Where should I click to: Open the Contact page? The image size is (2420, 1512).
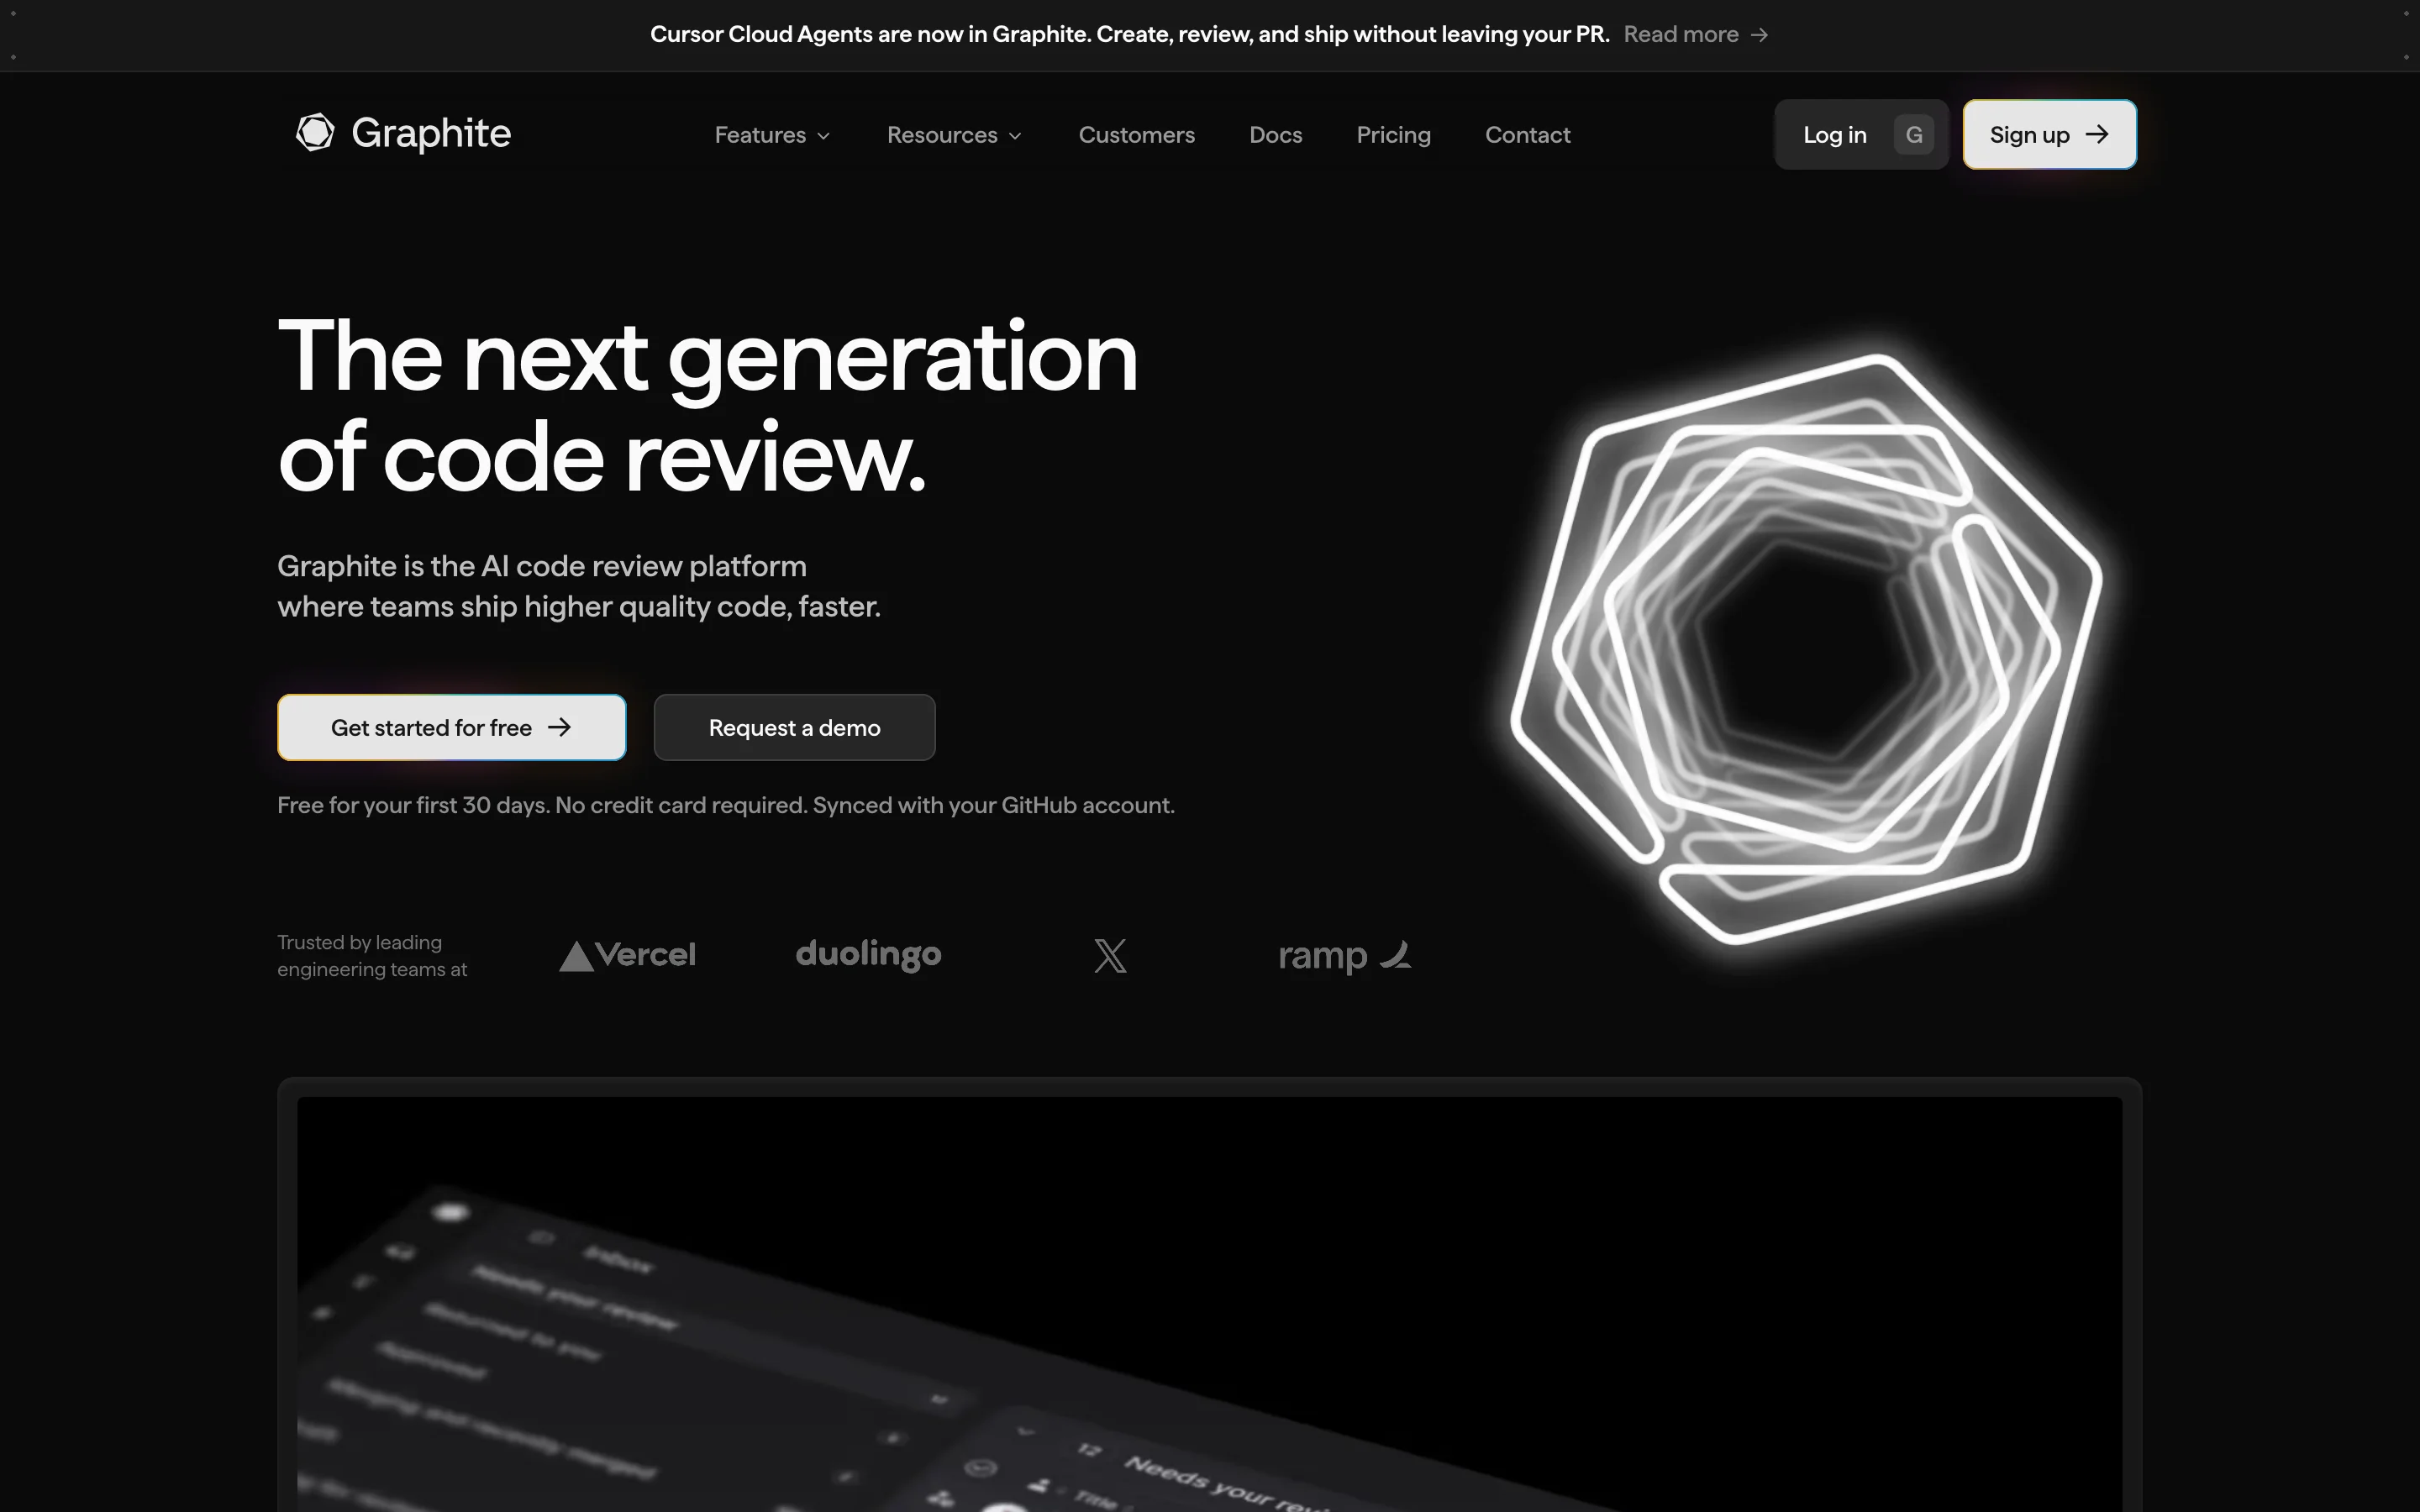1527,135
